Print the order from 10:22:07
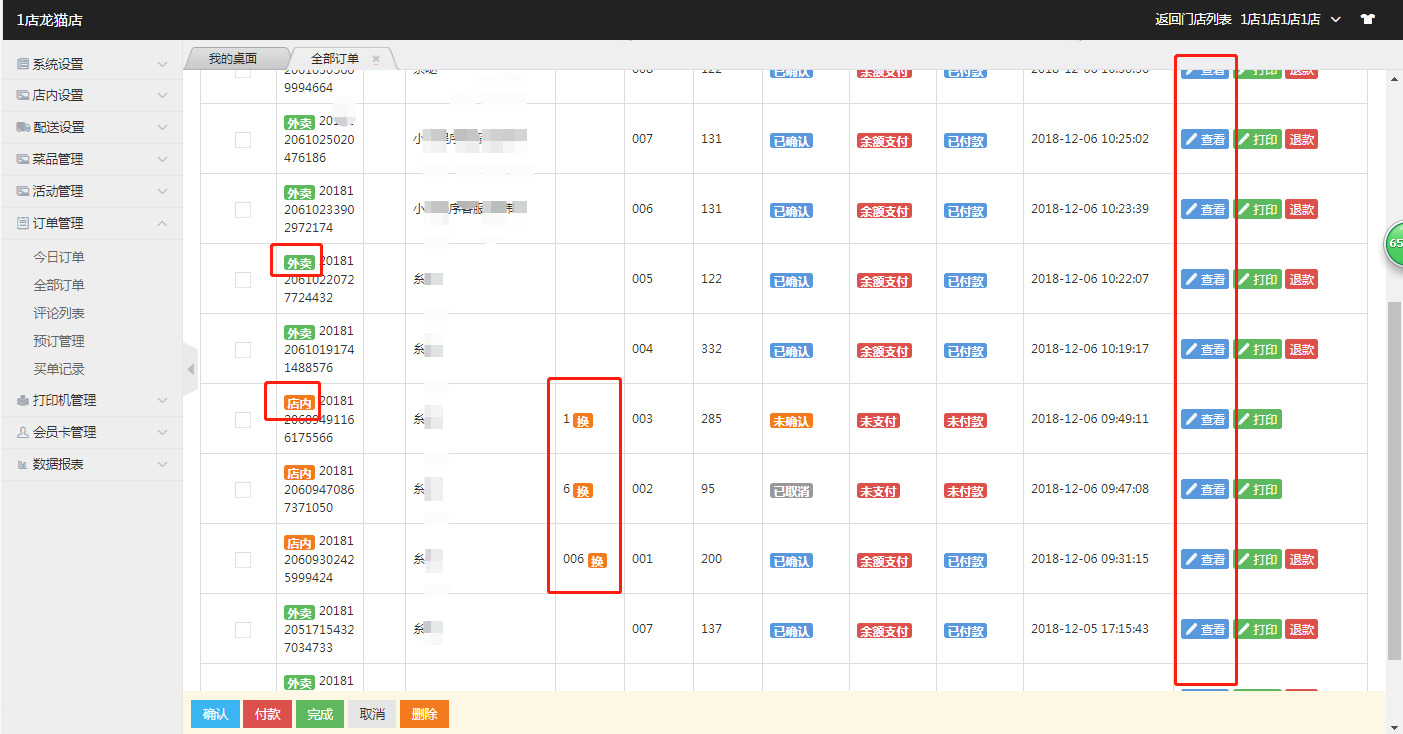 click(x=1257, y=280)
